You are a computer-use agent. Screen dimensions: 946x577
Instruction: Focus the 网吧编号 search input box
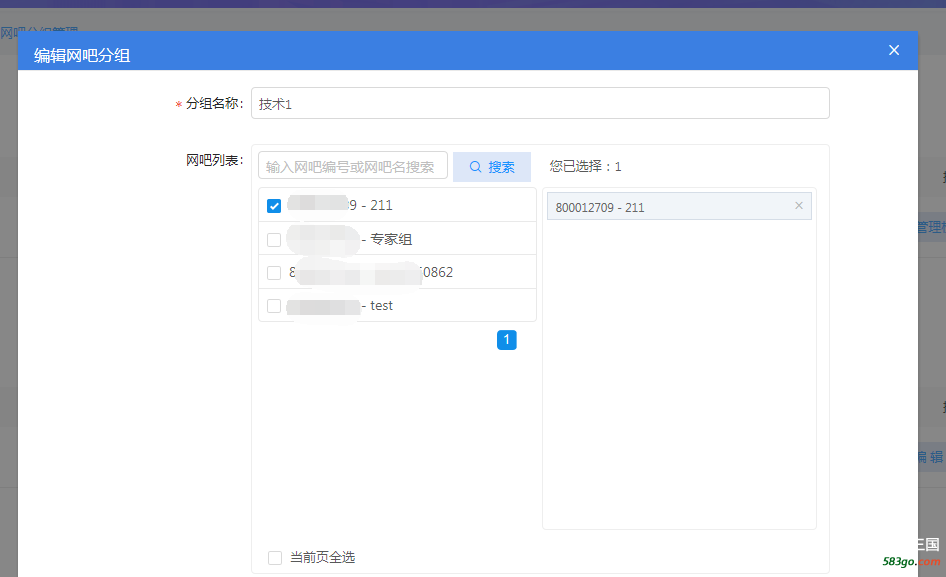point(353,166)
